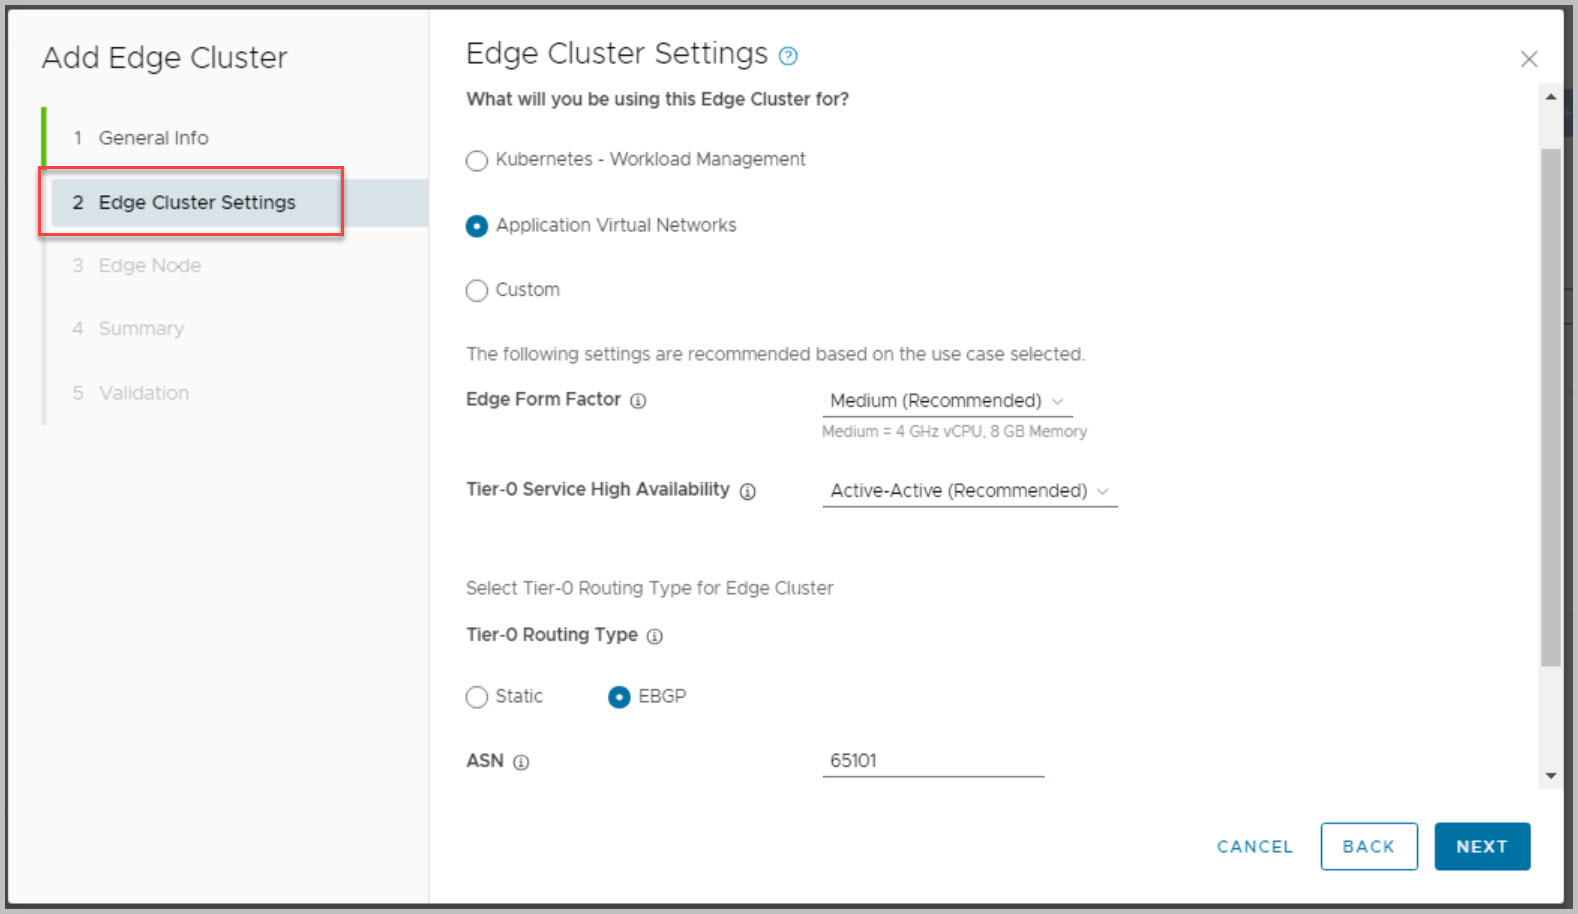1578x914 pixels.
Task: Expand Tier-0 Service High Availability dropdown
Action: [969, 491]
